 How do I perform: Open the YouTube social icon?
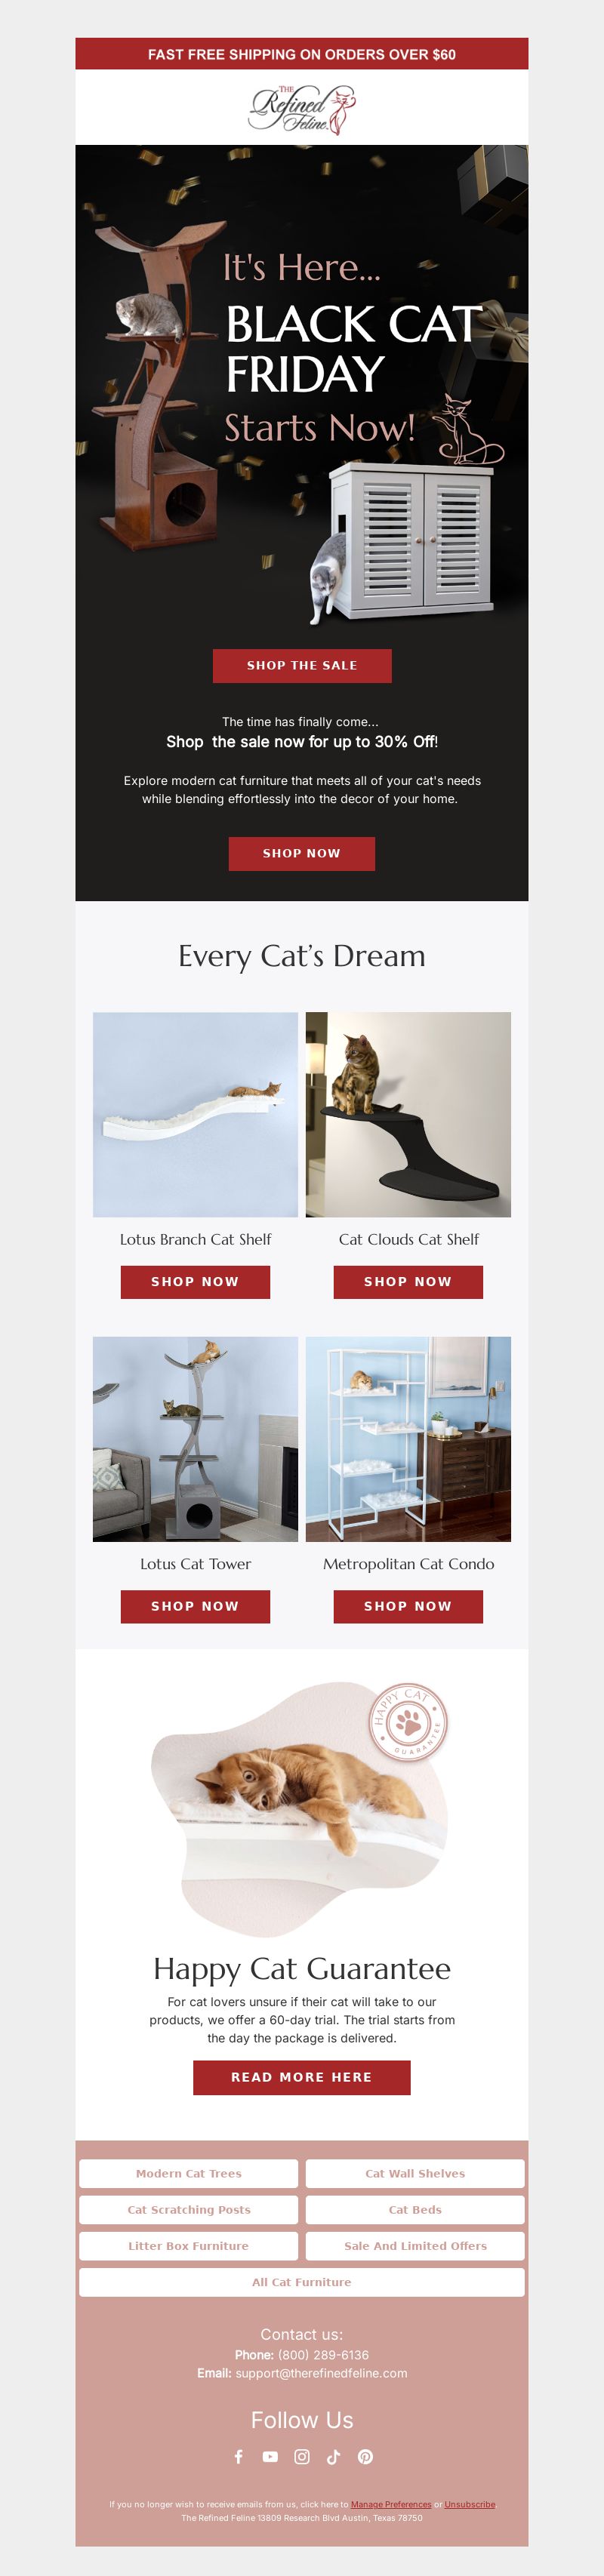pos(270,2456)
